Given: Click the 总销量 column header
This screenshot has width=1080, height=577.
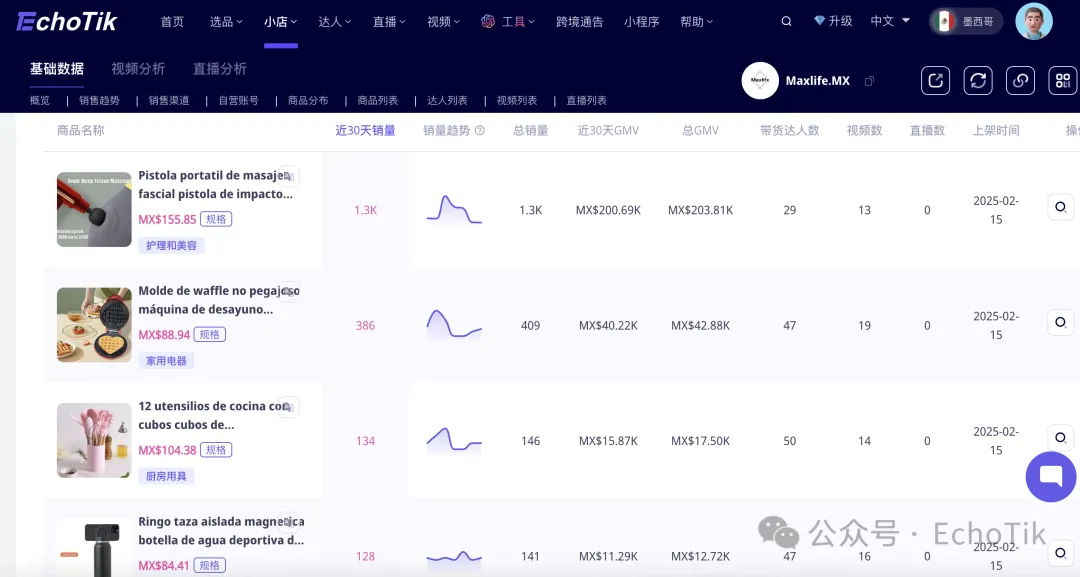Looking at the screenshot, I should (530, 130).
